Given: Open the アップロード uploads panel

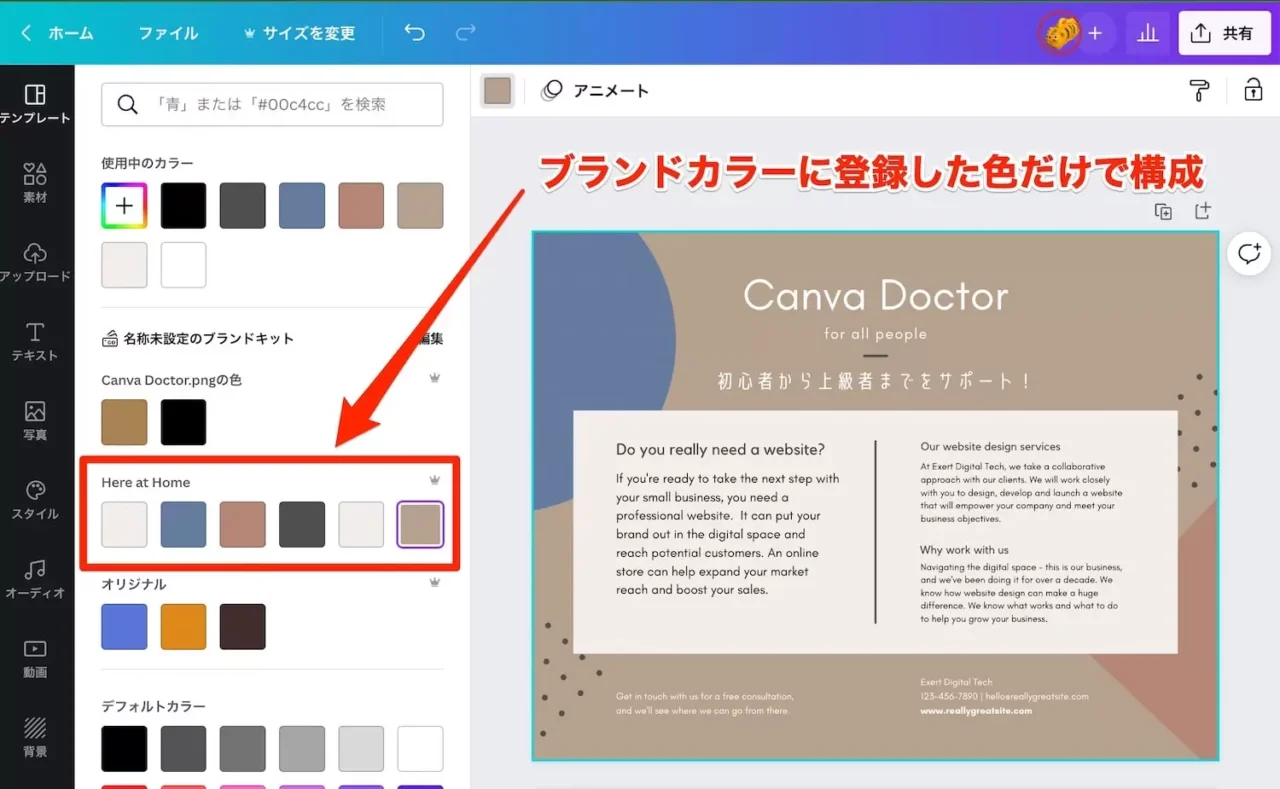Looking at the screenshot, I should [35, 262].
